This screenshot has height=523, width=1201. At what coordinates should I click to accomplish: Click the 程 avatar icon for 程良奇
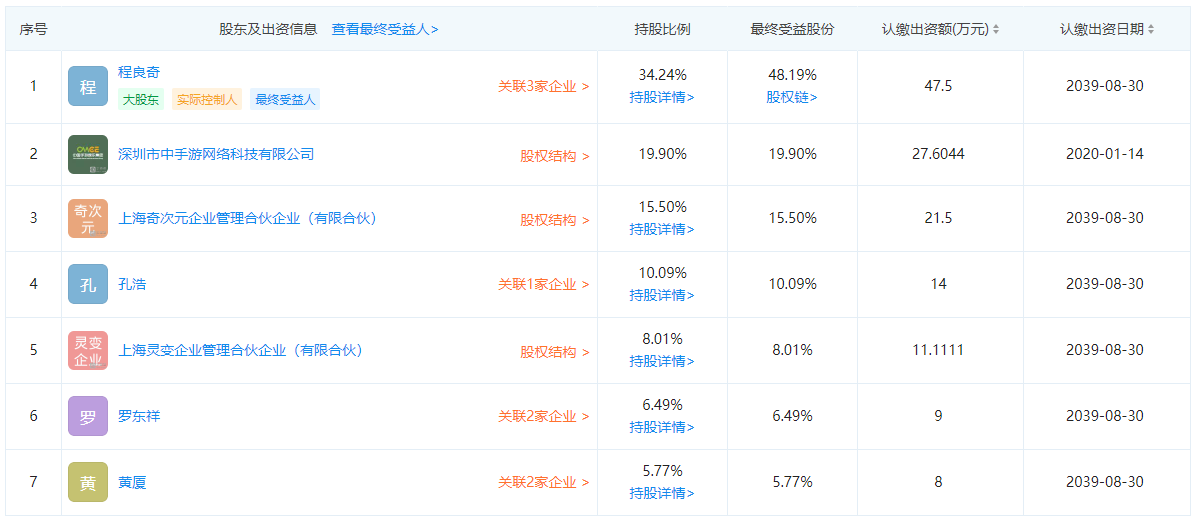(x=88, y=87)
